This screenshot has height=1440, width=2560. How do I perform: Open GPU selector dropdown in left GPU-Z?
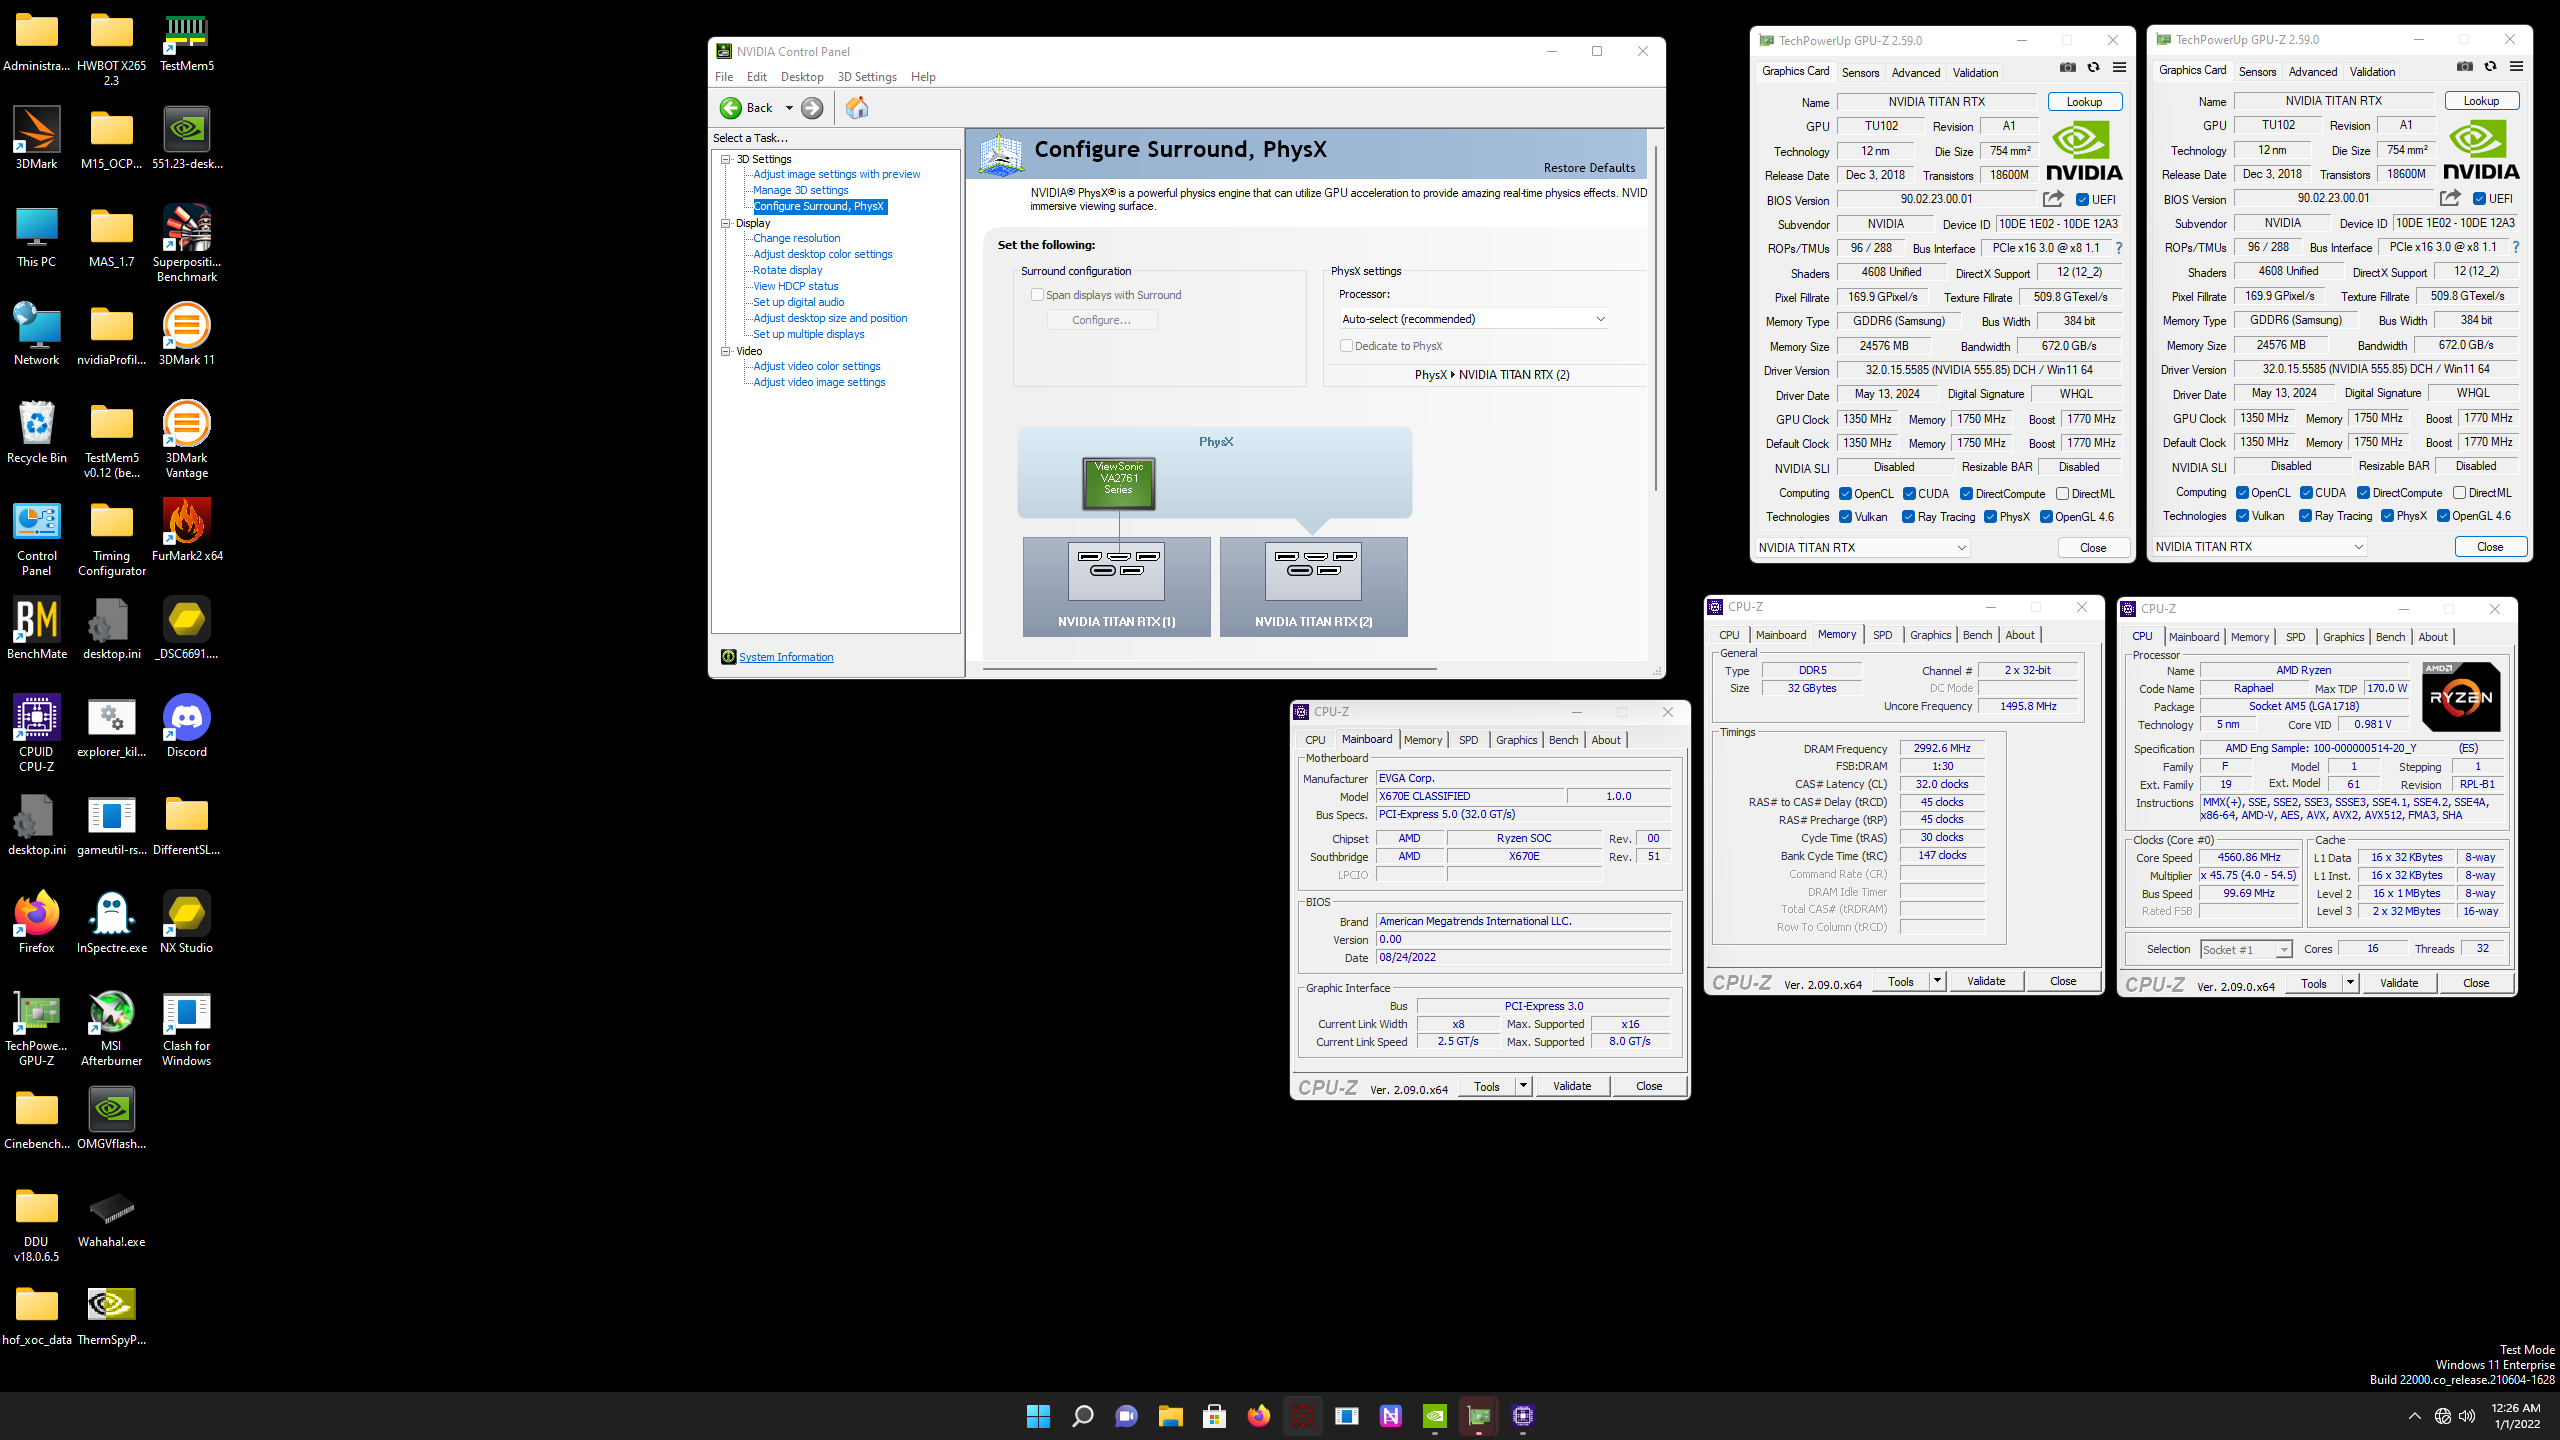pos(1863,548)
